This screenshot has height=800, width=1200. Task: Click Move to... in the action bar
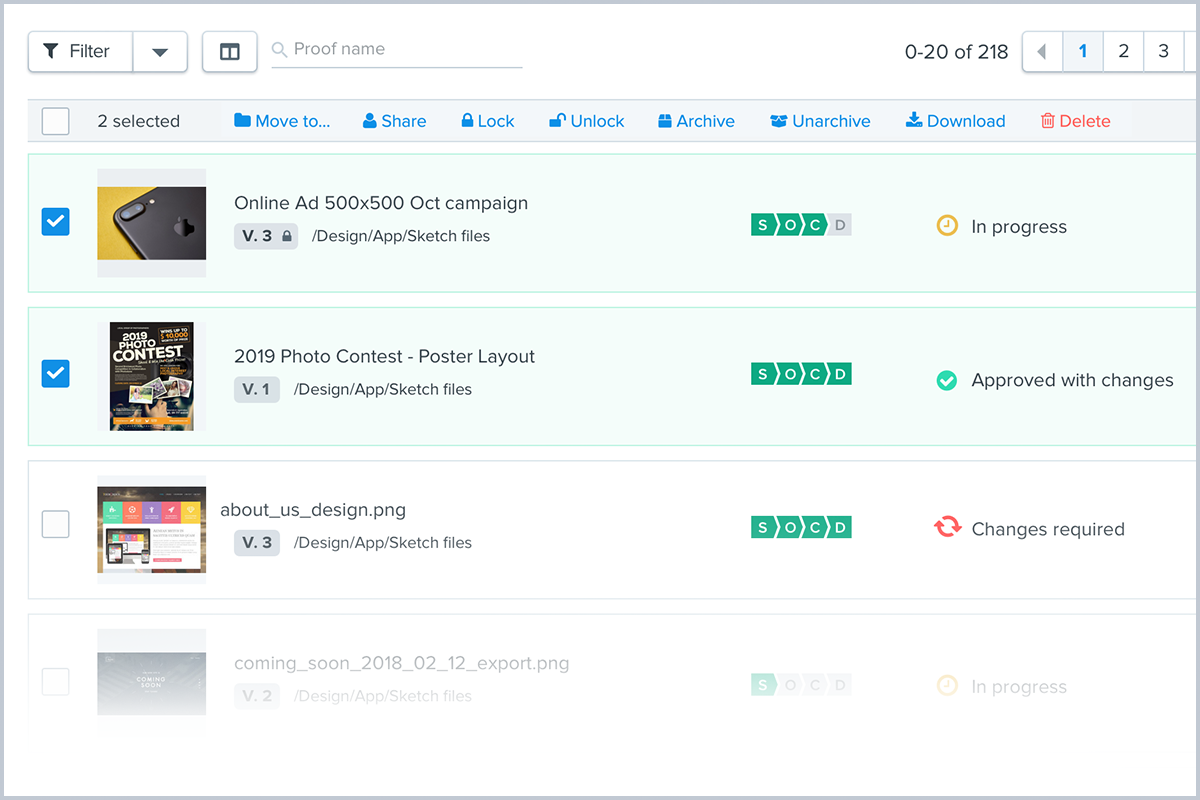point(282,121)
